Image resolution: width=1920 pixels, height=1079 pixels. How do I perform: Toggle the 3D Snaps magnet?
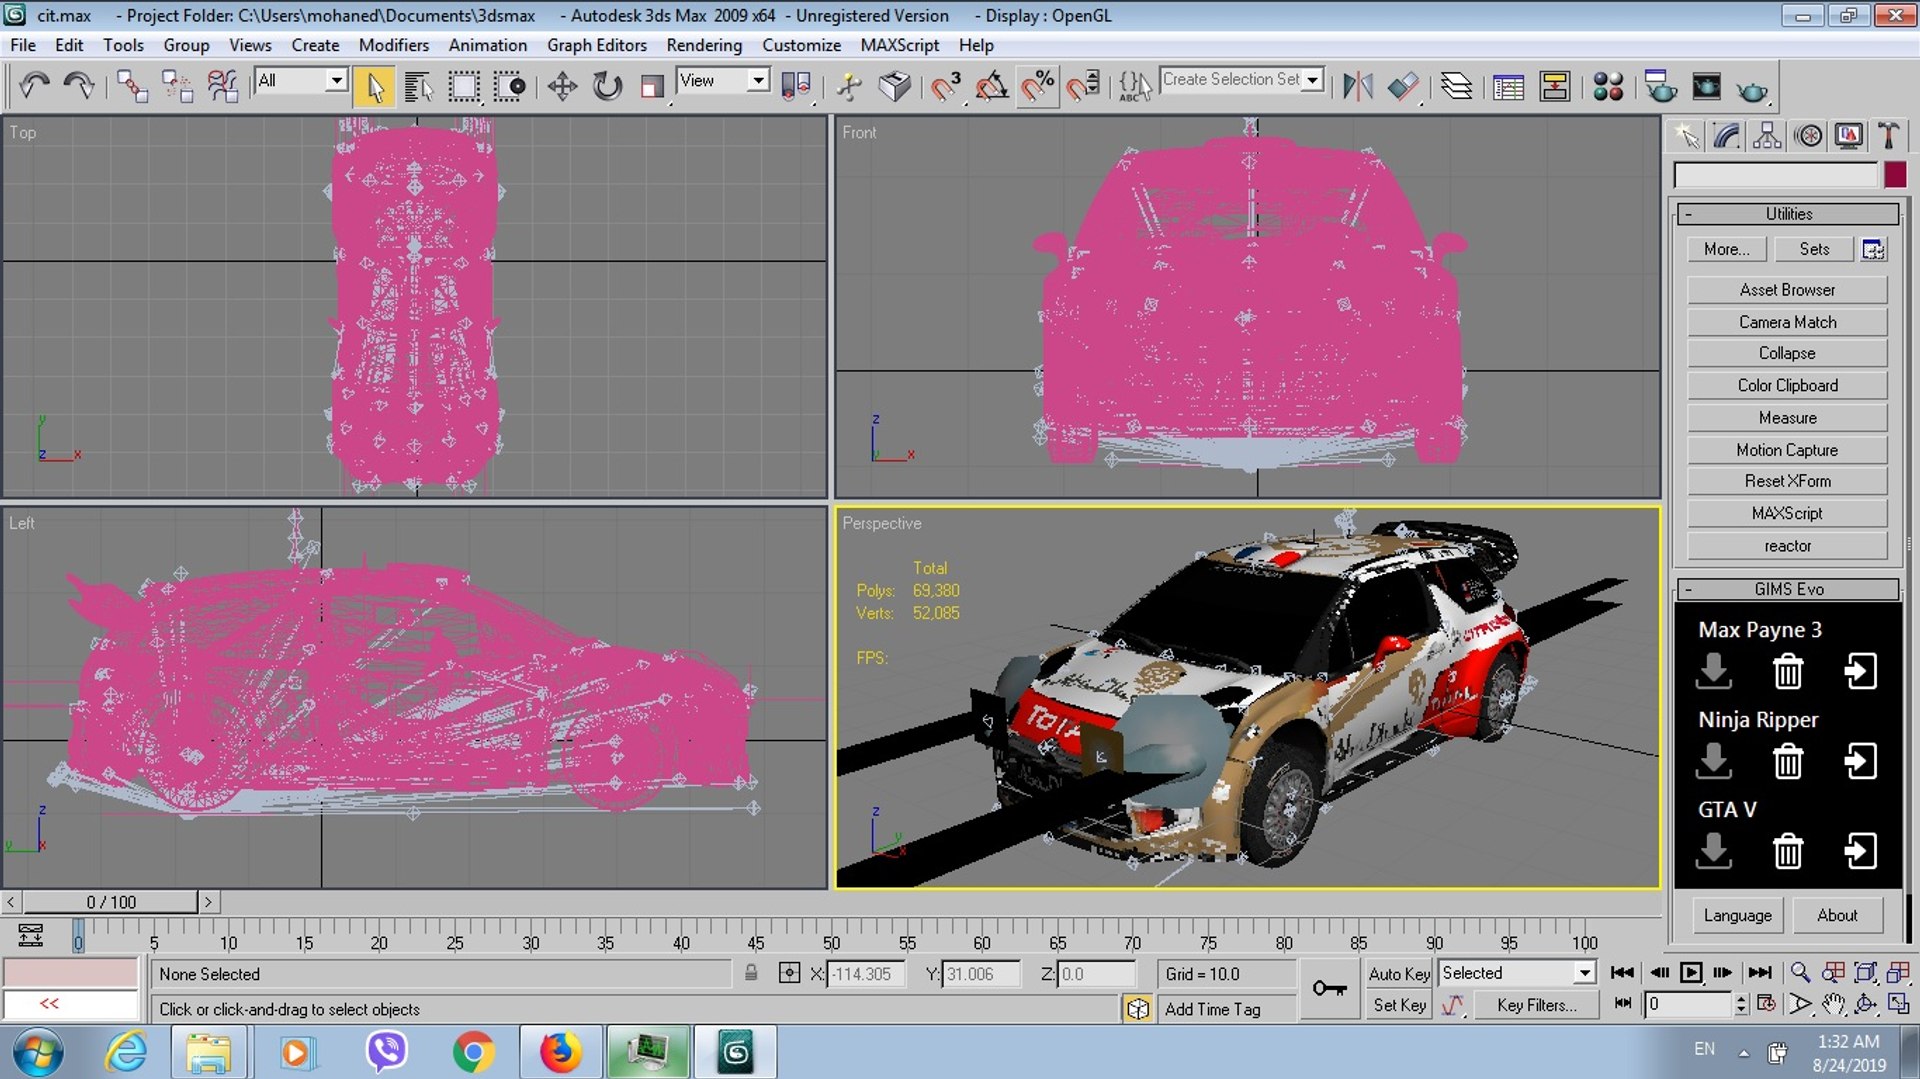pos(945,86)
